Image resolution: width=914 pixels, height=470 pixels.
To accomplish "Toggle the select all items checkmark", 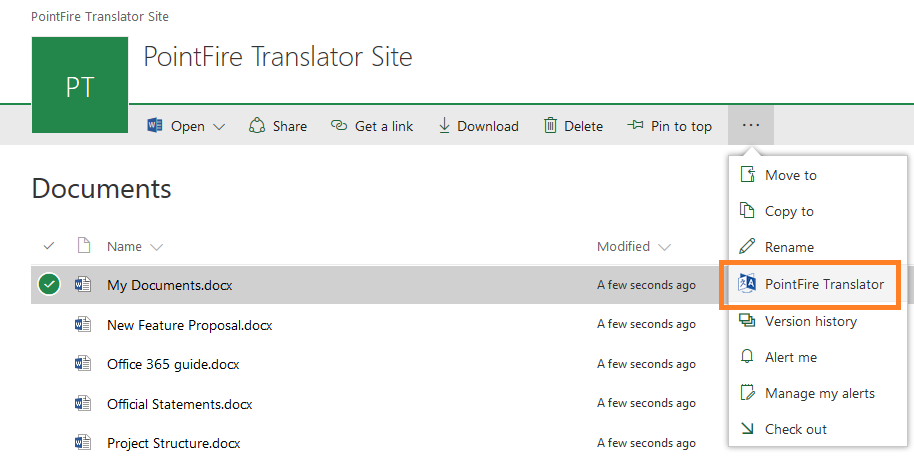I will click(x=49, y=245).
